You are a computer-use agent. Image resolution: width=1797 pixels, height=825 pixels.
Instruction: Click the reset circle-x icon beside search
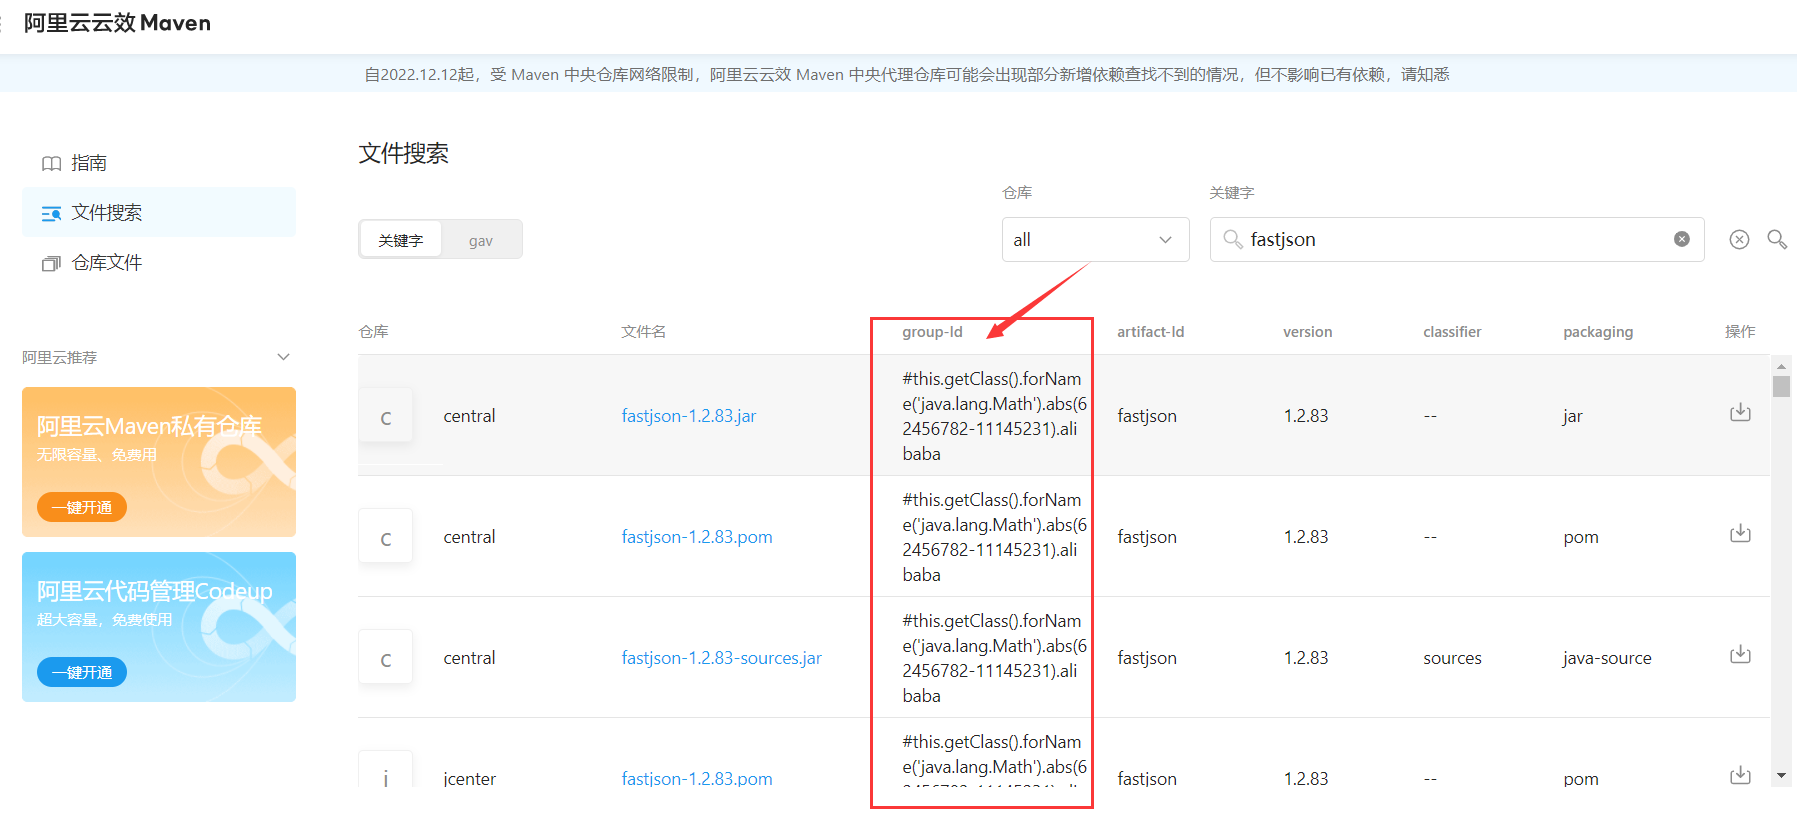pyautogui.click(x=1740, y=239)
